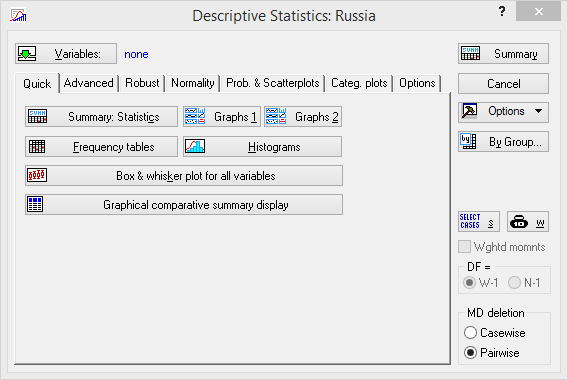This screenshot has width=568, height=380.
Task: Switch to the Advanced tab
Action: [89, 83]
